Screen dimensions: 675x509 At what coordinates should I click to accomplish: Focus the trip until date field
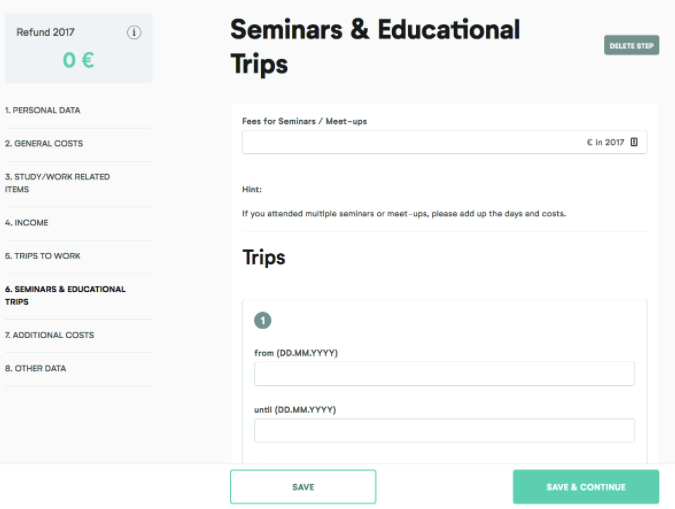tap(444, 431)
